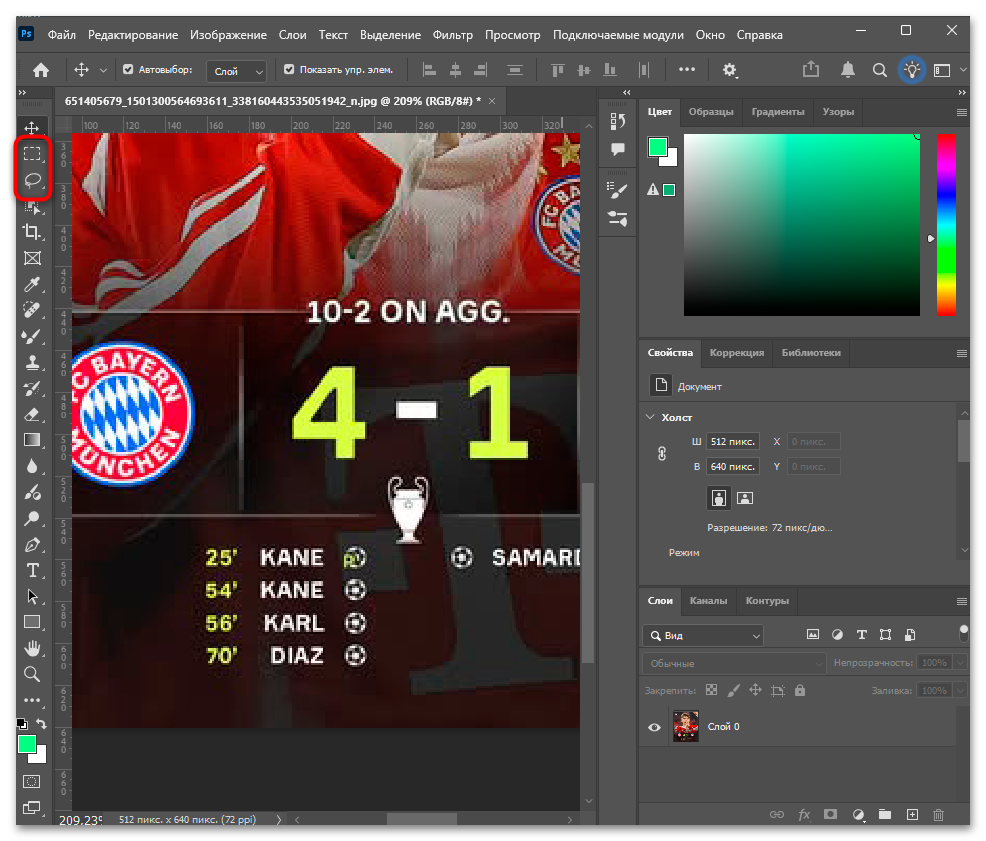Swap foreground and background colors
The width and height of the screenshot is (986, 841).
[x=42, y=724]
